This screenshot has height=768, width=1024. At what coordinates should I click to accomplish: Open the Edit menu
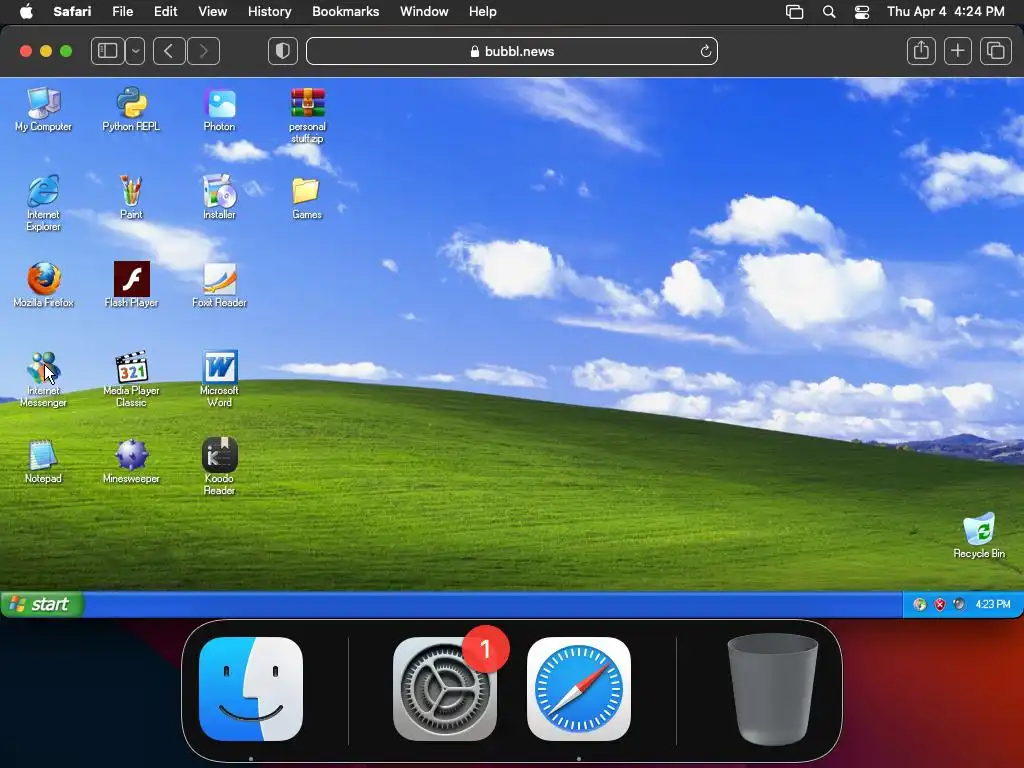coord(165,12)
